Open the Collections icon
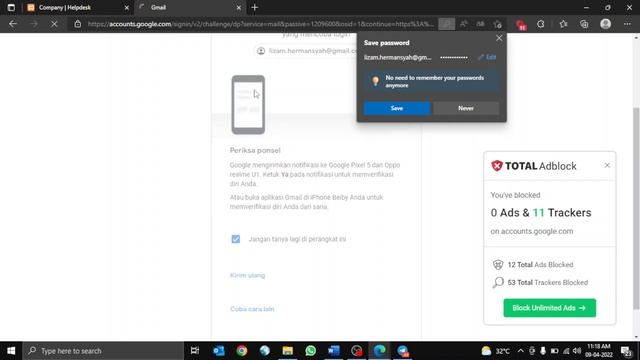 pyautogui.click(x=584, y=24)
